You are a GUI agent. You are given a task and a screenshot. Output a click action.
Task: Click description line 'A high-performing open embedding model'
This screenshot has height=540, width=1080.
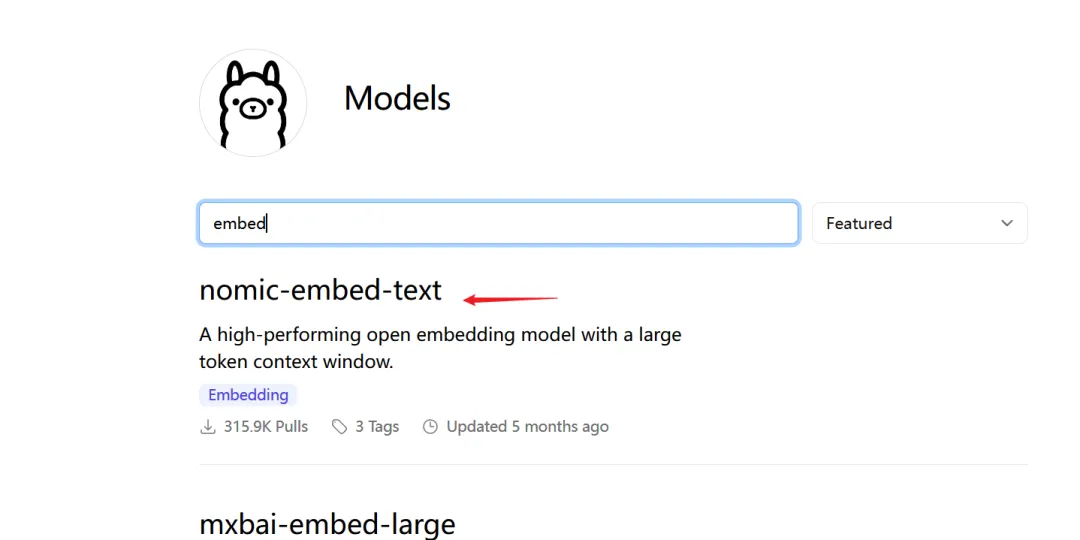[x=440, y=334]
